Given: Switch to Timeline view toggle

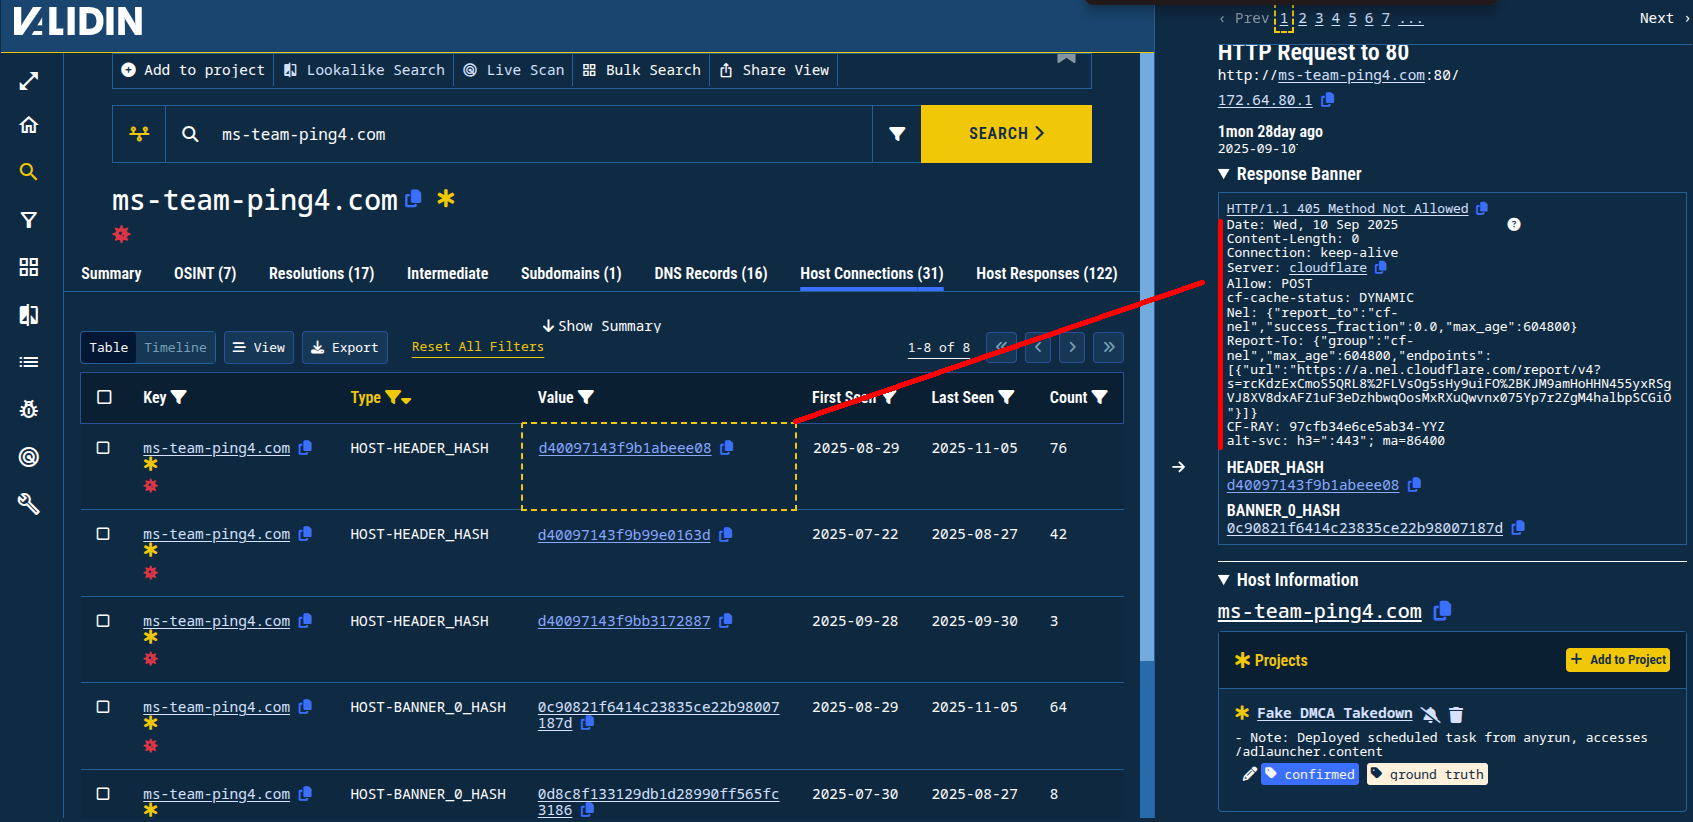Looking at the screenshot, I should coord(175,347).
